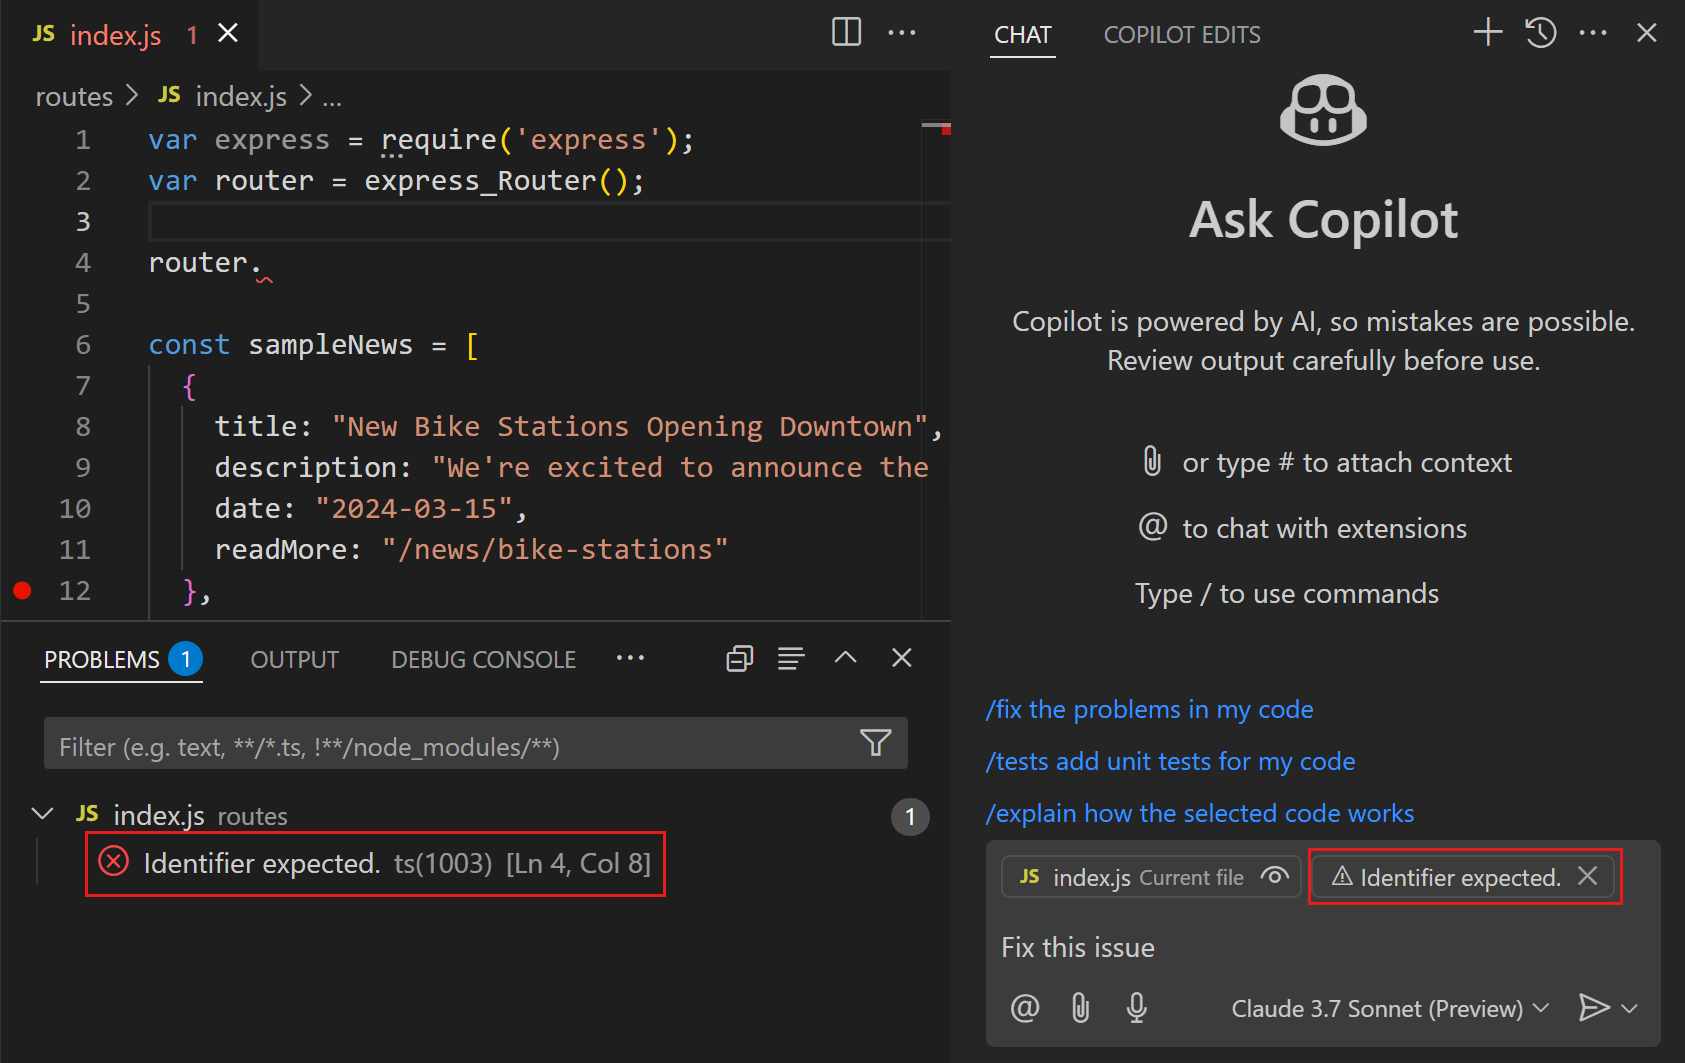Click the routes breadcrumb
The image size is (1685, 1063).
(75, 97)
